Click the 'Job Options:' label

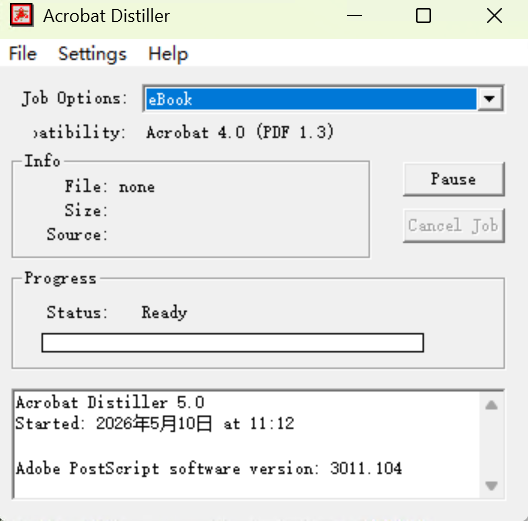pyautogui.click(x=74, y=99)
